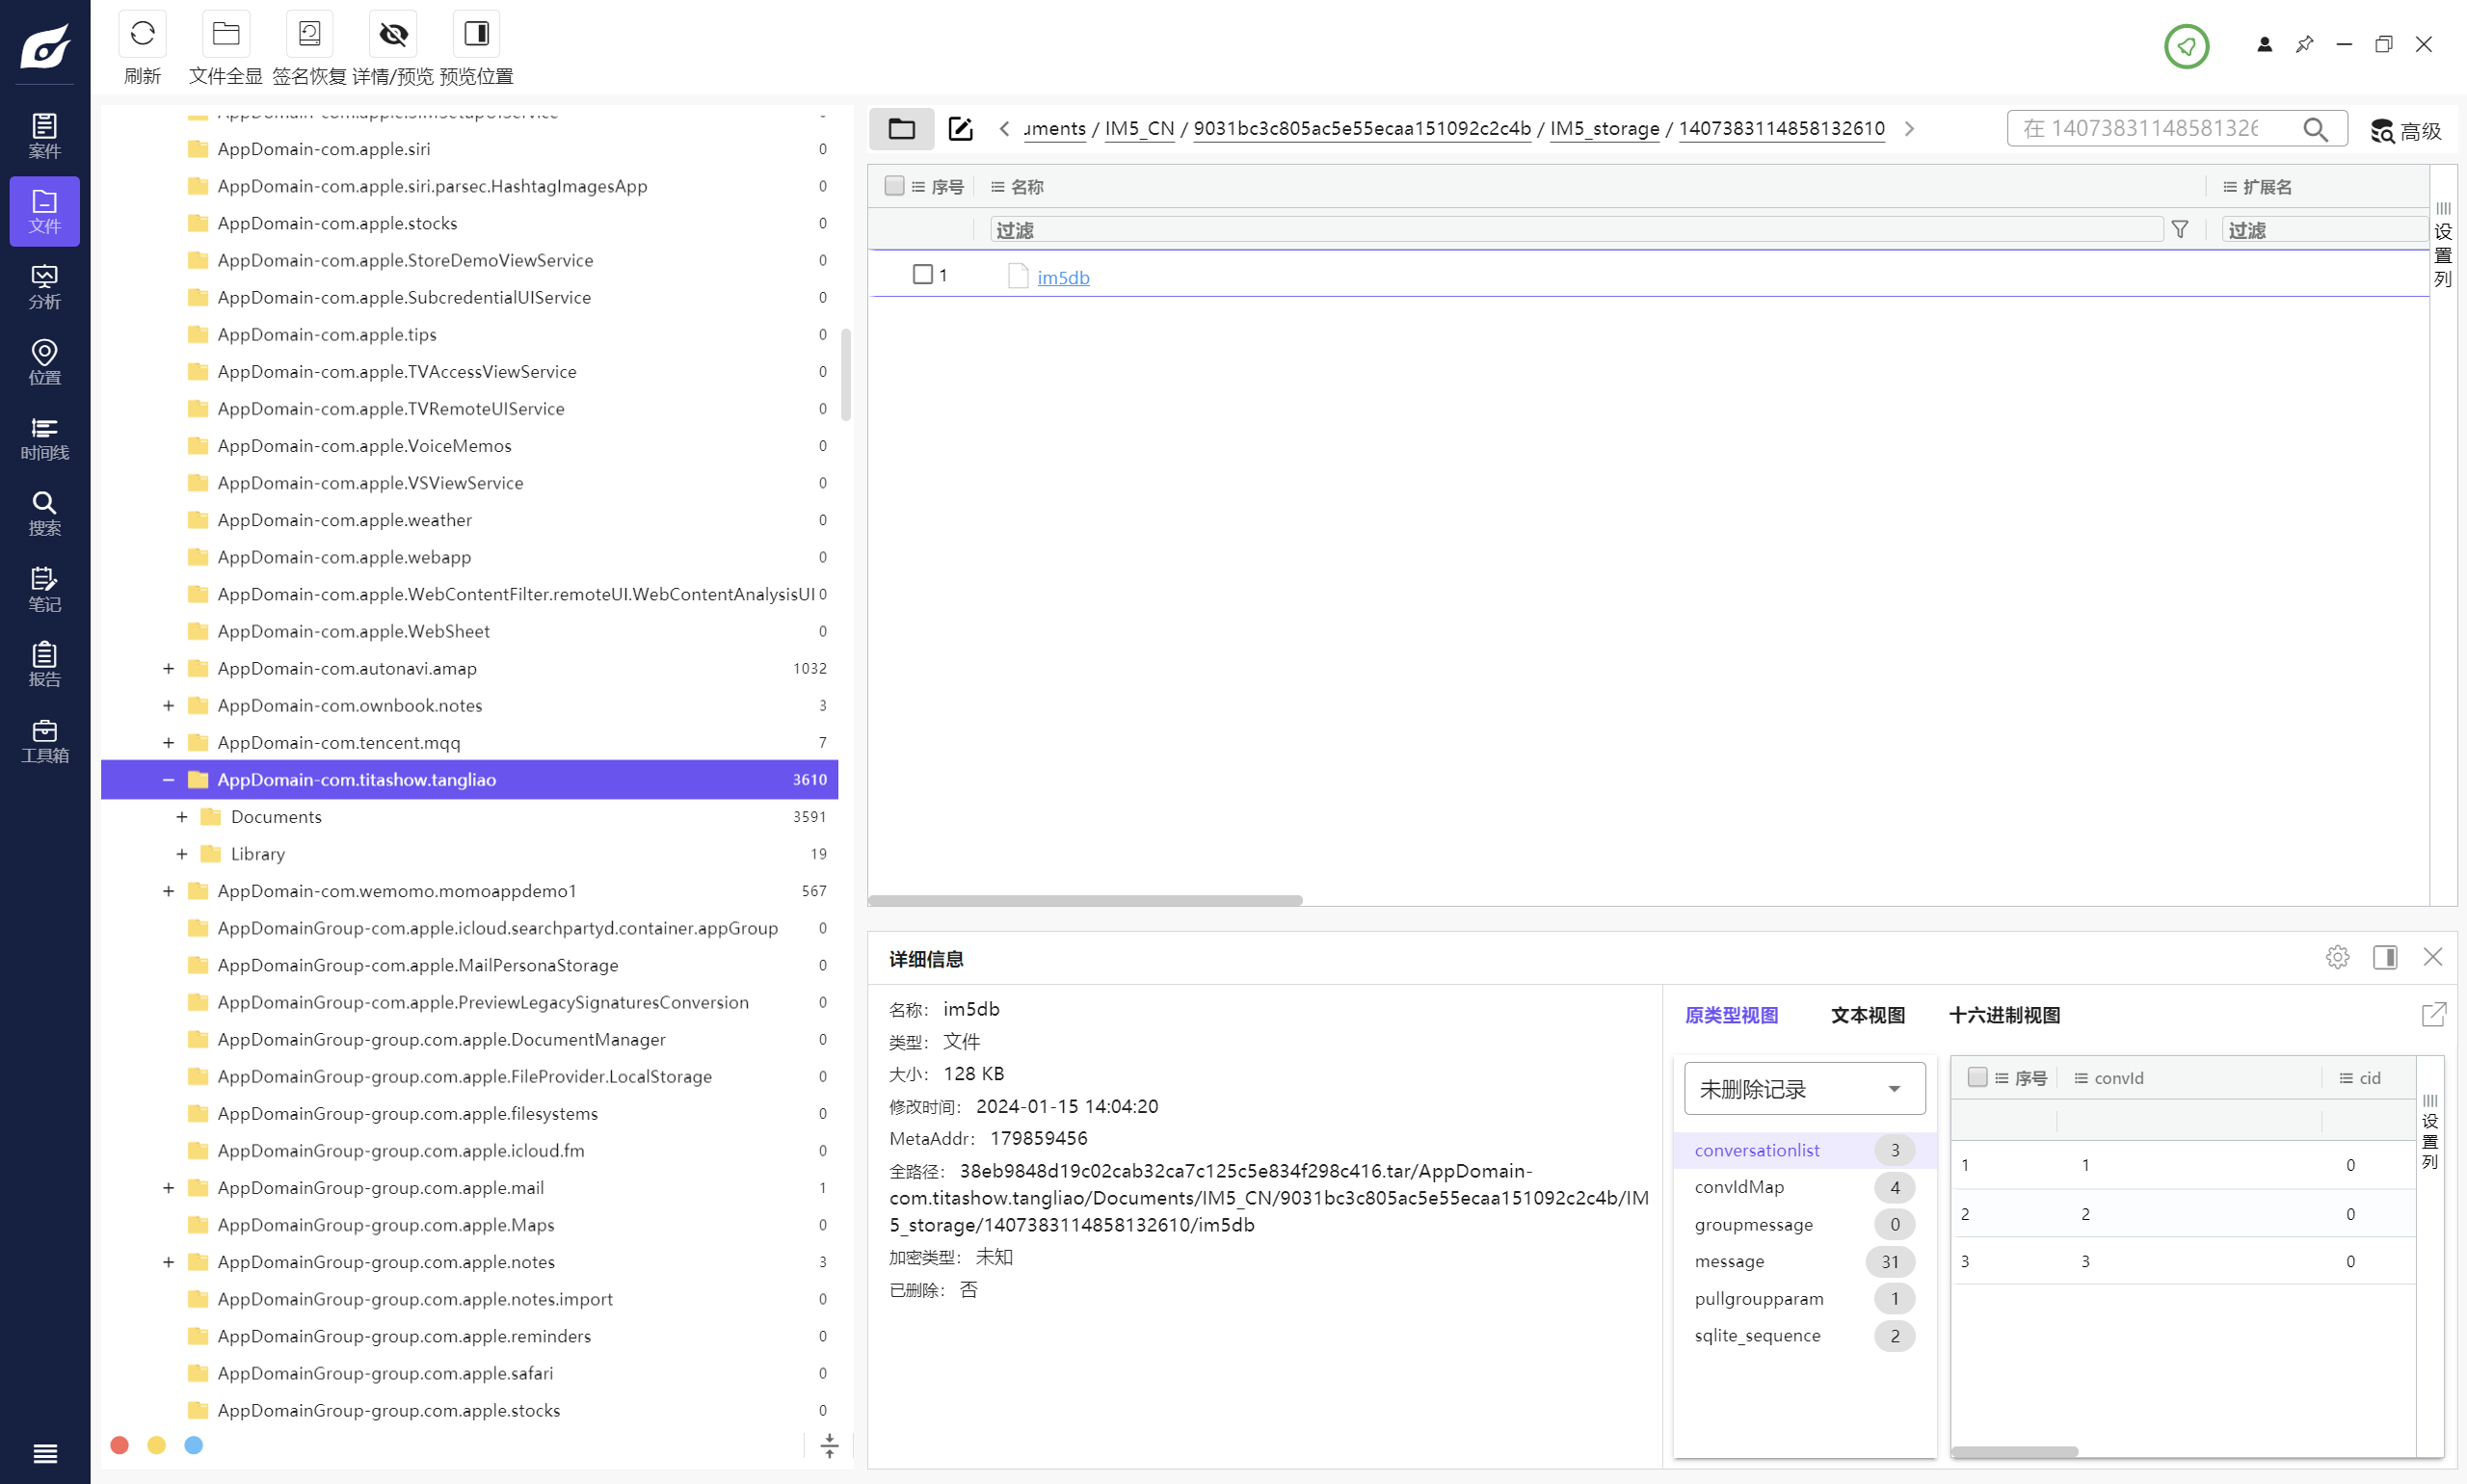Click the red color tag dot

119,1445
